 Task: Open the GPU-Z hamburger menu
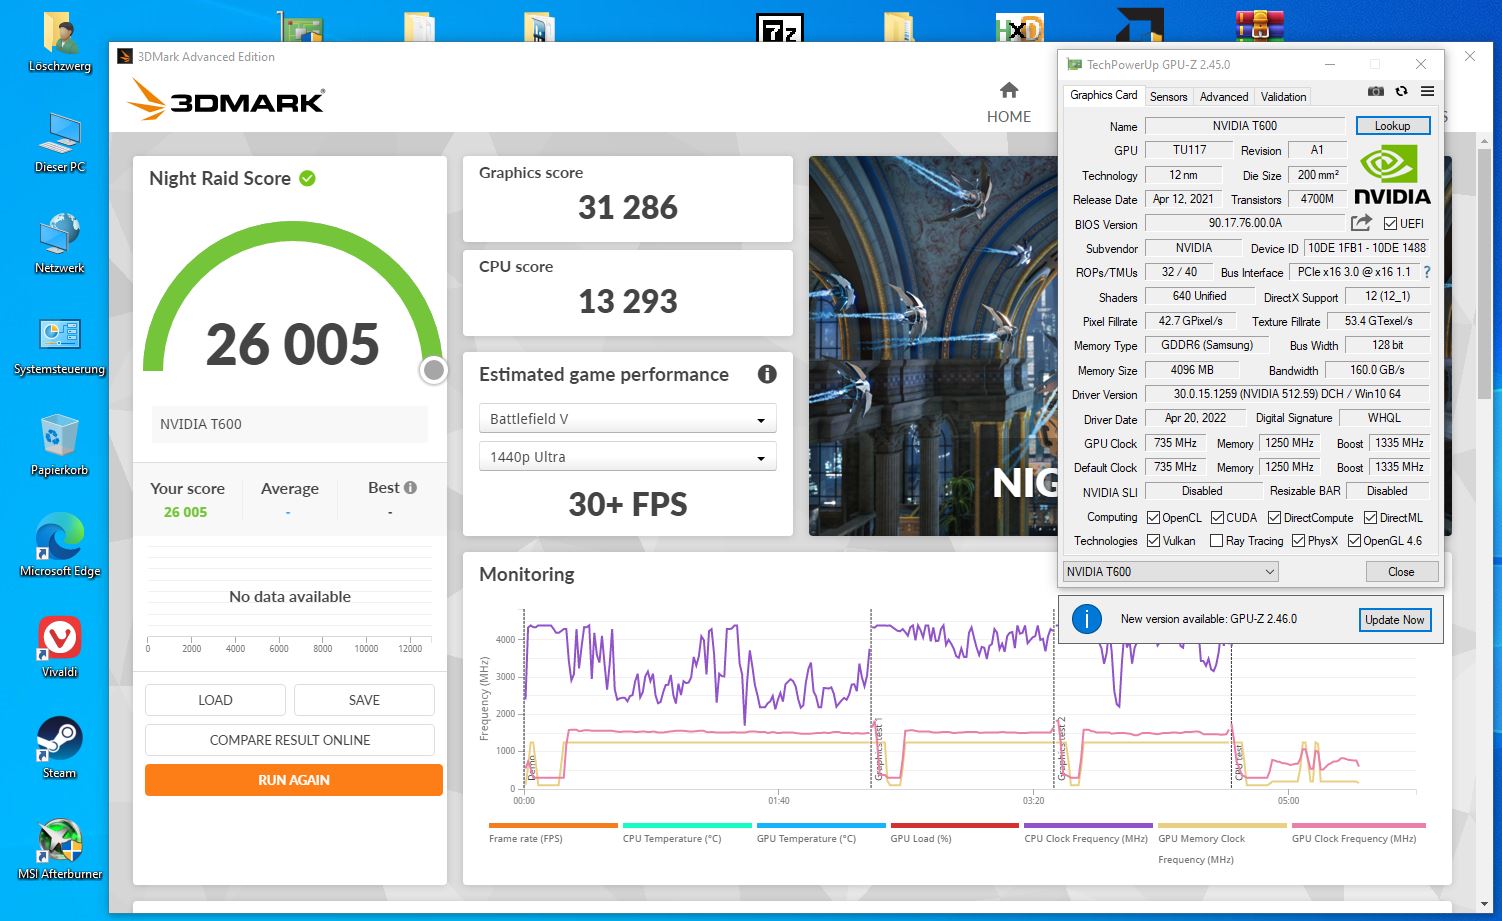(x=1427, y=91)
